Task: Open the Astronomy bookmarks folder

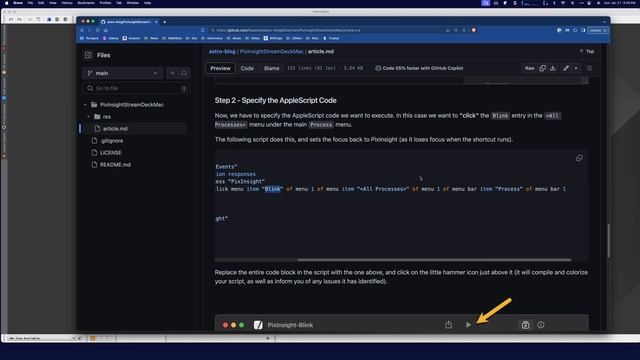Action: [212, 38]
